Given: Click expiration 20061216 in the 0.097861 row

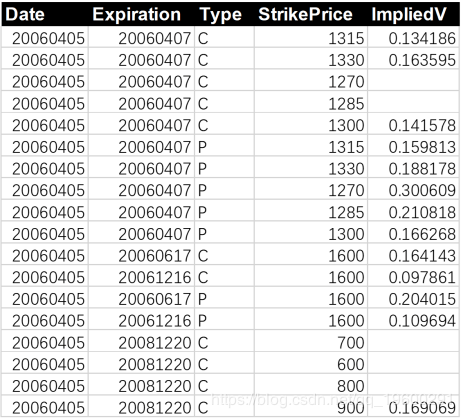Looking at the screenshot, I should (155, 277).
